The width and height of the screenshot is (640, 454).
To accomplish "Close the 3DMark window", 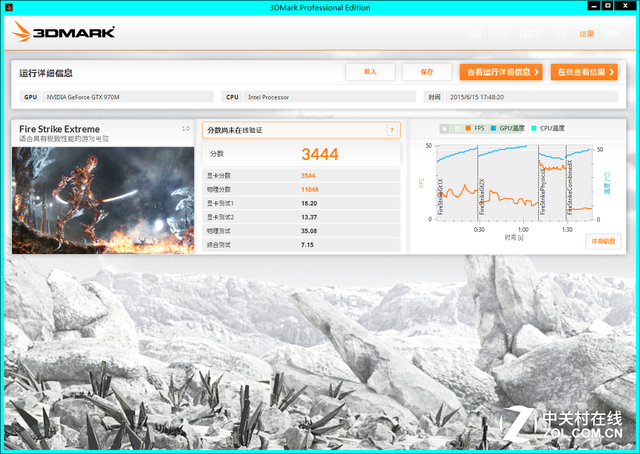I will 626,6.
